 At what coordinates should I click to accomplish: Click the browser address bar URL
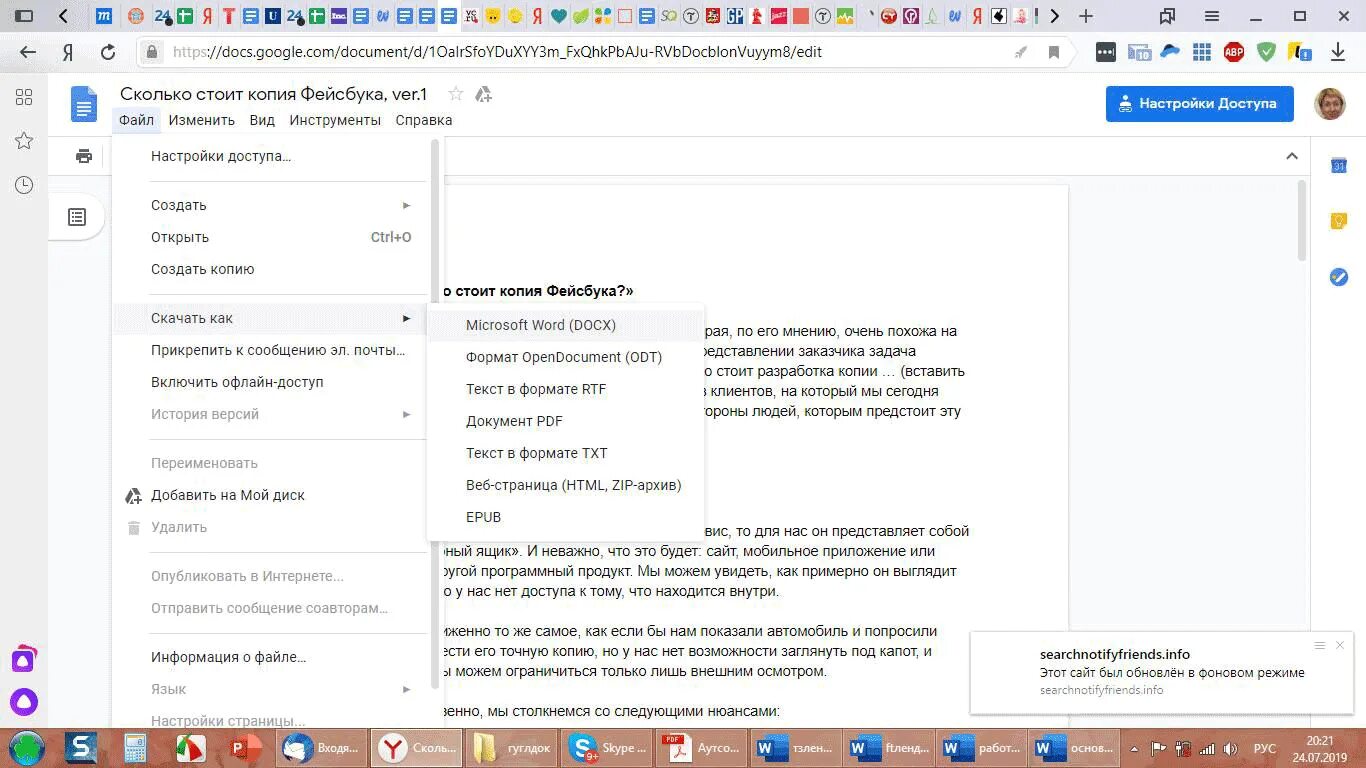[497, 52]
